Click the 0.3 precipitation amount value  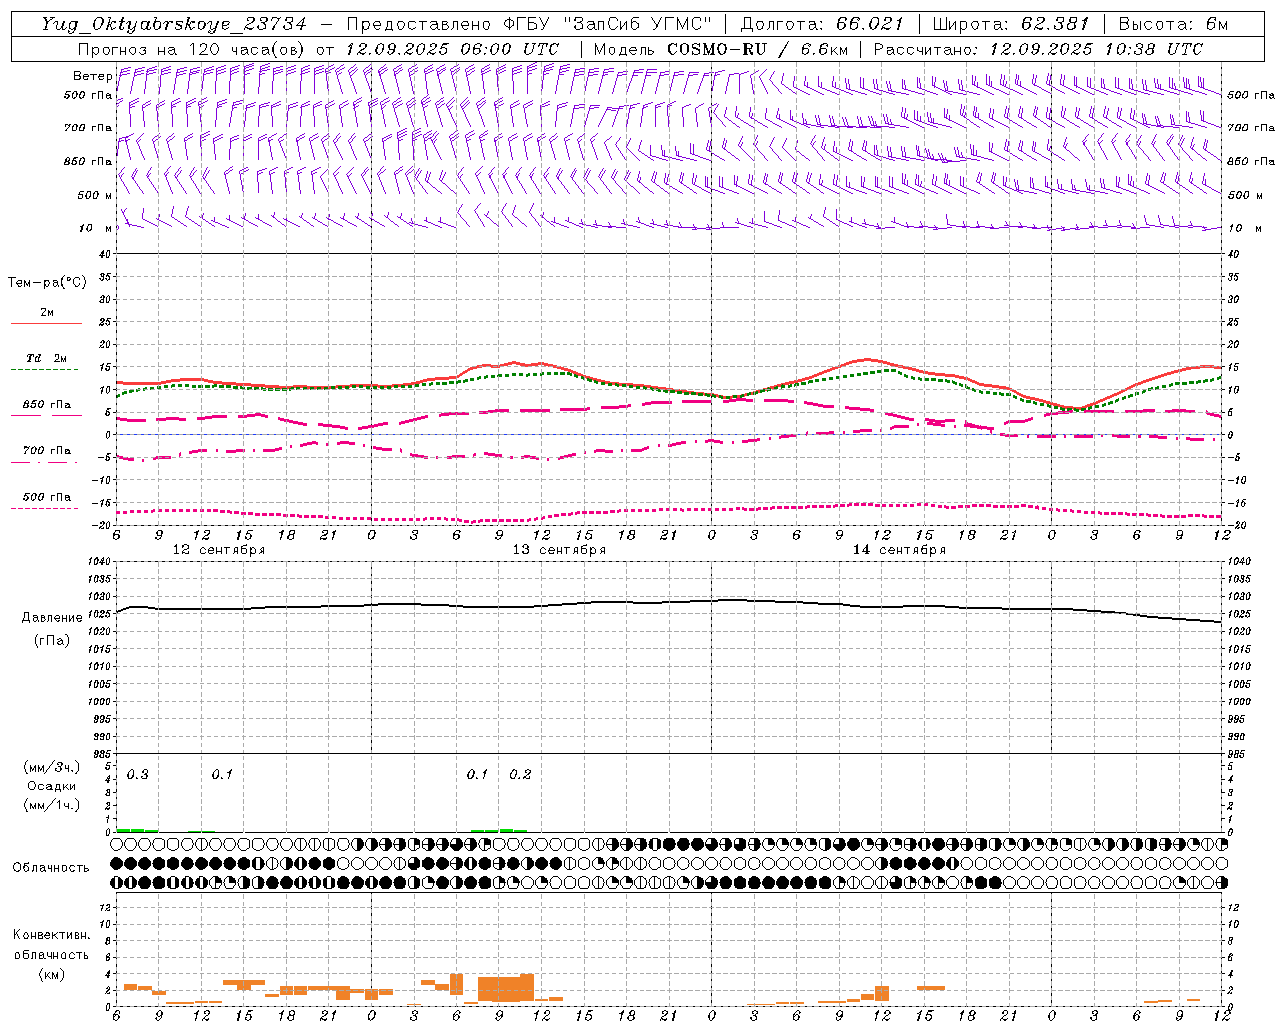[x=138, y=775]
